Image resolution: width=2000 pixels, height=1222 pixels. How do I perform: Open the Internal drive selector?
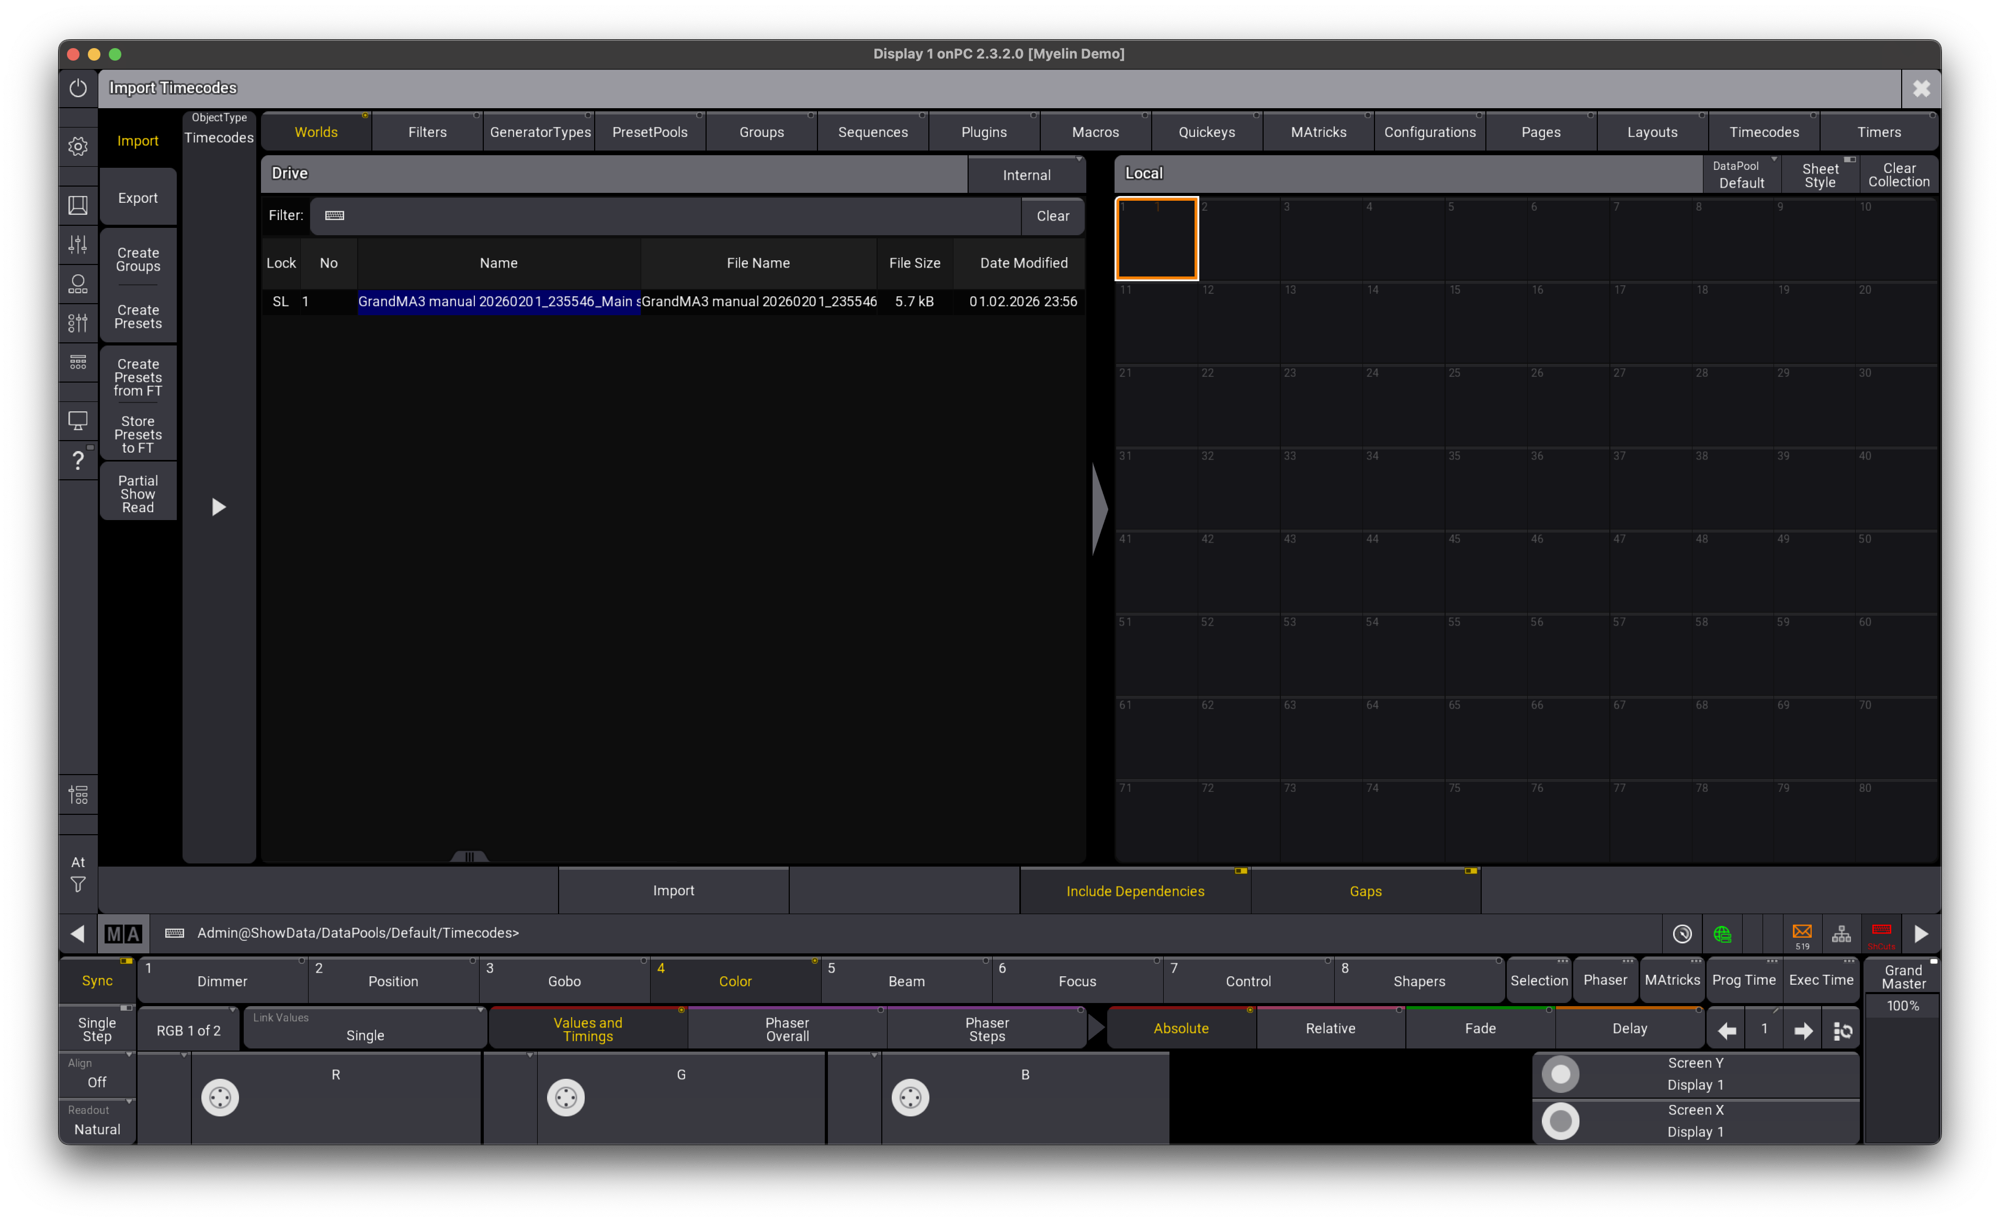pos(1026,174)
